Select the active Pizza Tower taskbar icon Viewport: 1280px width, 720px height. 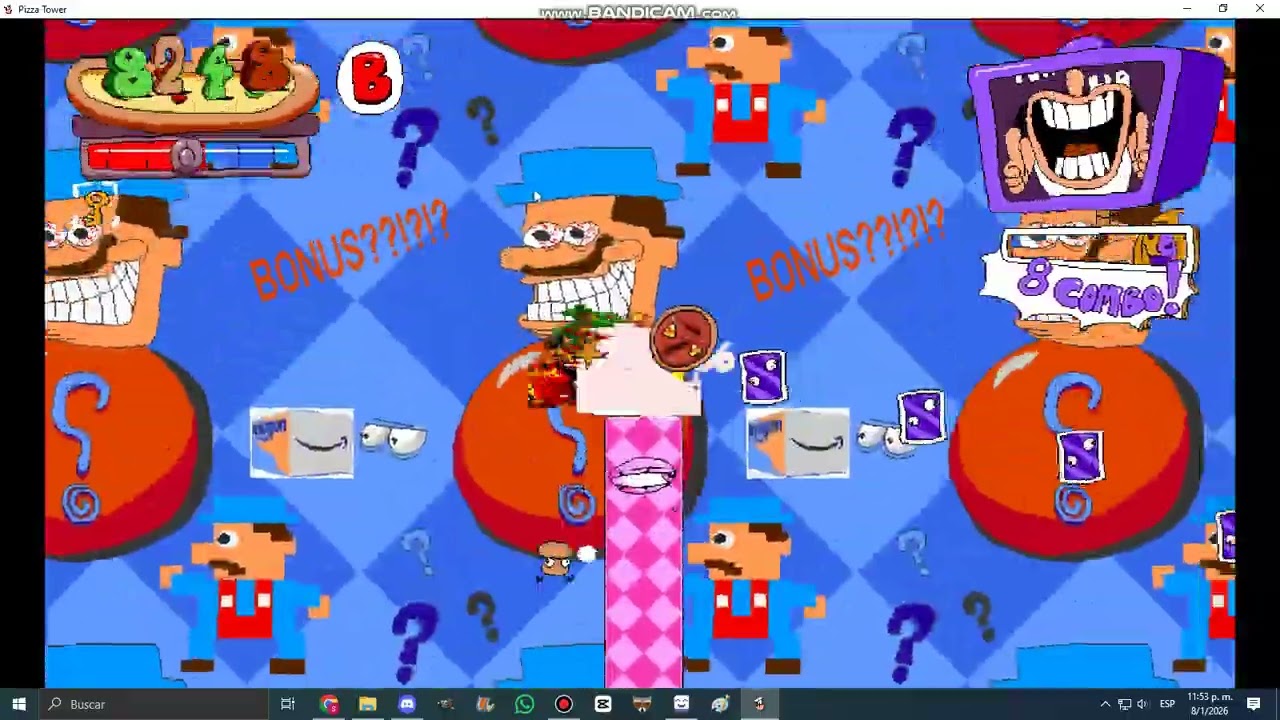click(x=759, y=704)
